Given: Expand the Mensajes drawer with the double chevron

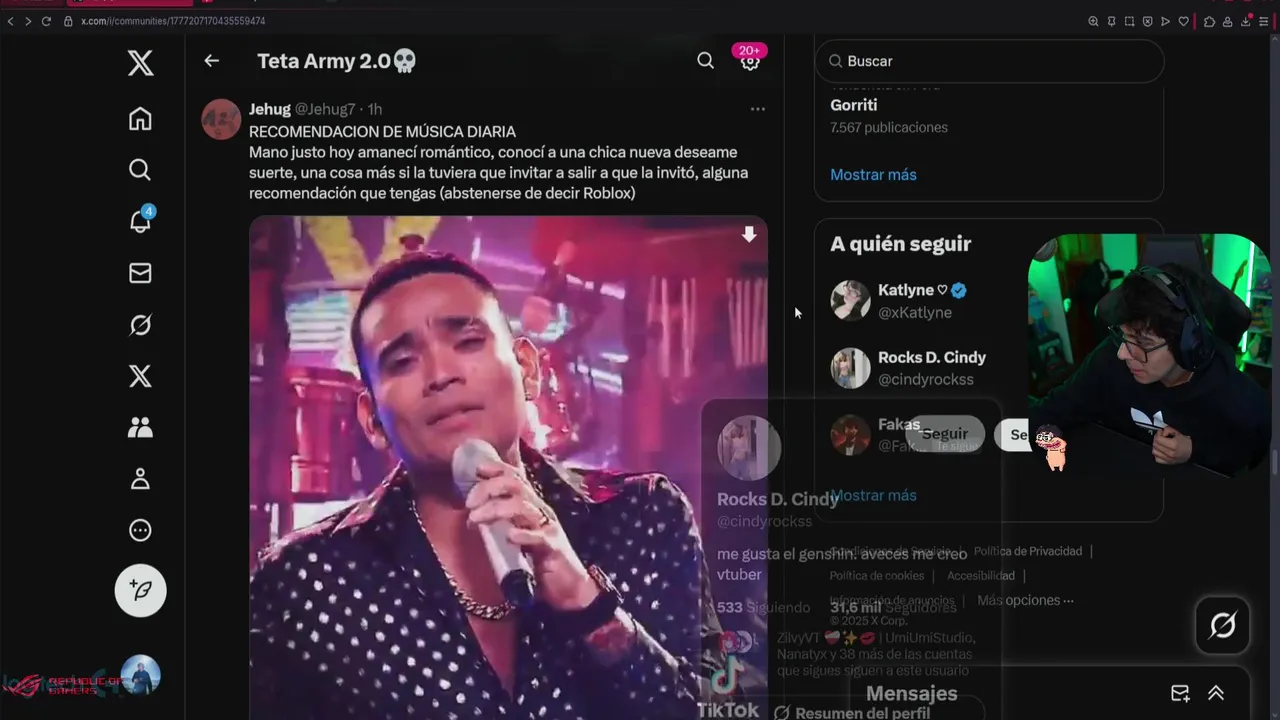Looking at the screenshot, I should pos(1216,693).
